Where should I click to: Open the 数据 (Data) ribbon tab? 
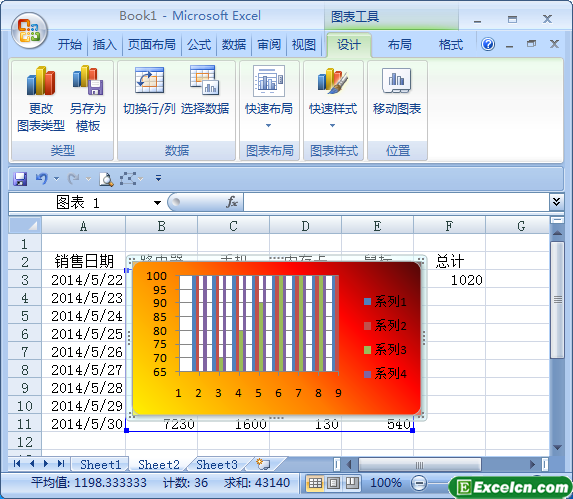point(234,45)
